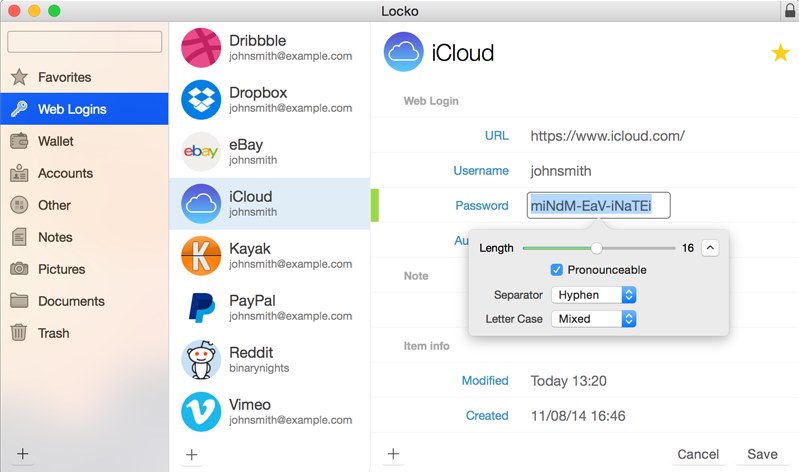
Task: Open the Separator dropdown set to Hyphen
Action: point(594,295)
